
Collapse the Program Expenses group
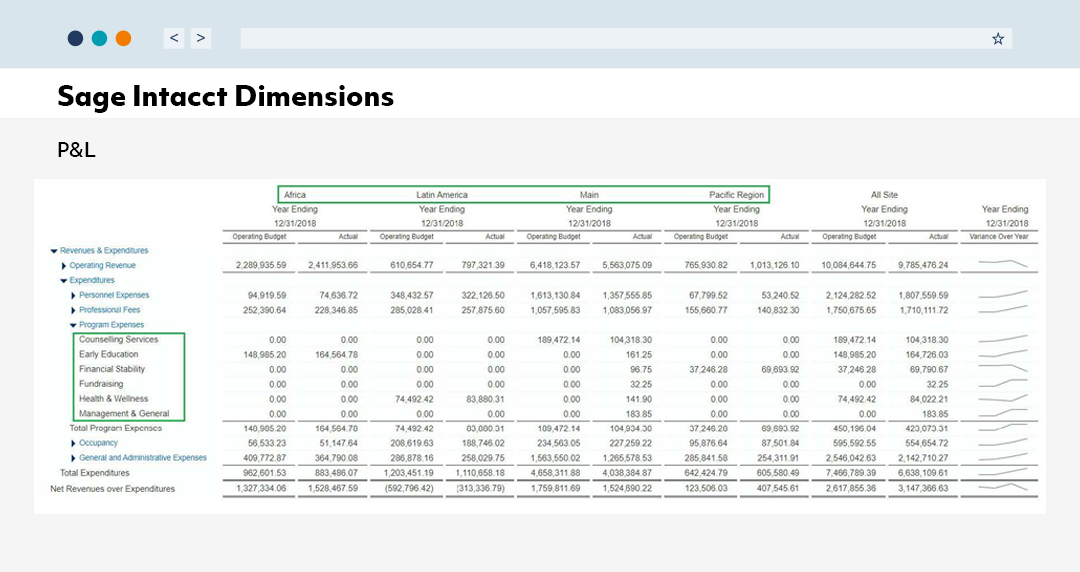pyautogui.click(x=73, y=325)
